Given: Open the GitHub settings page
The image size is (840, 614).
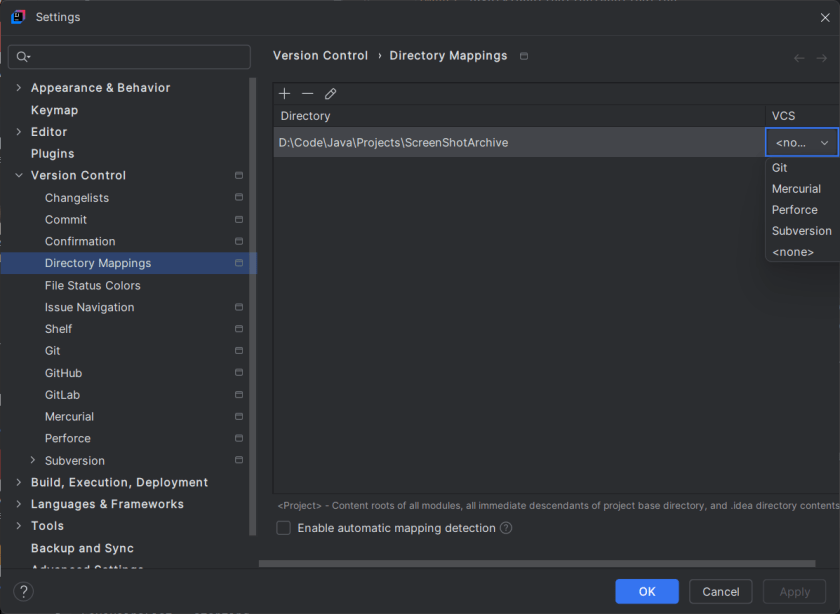Looking at the screenshot, I should [63, 373].
